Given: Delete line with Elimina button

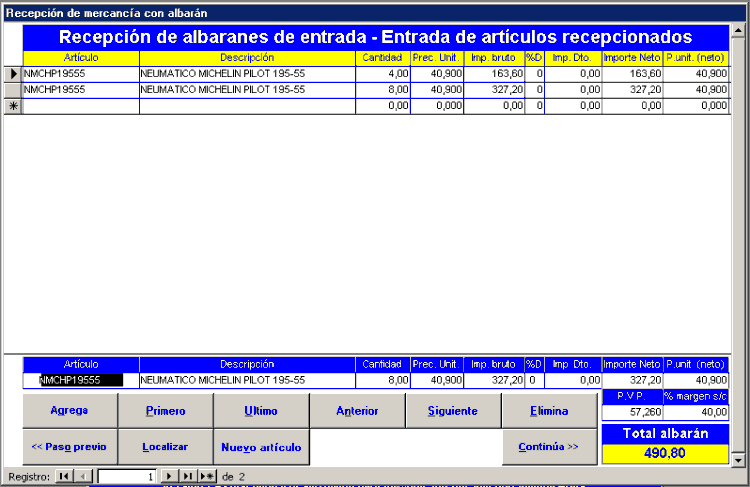Looking at the screenshot, I should (x=550, y=410).
